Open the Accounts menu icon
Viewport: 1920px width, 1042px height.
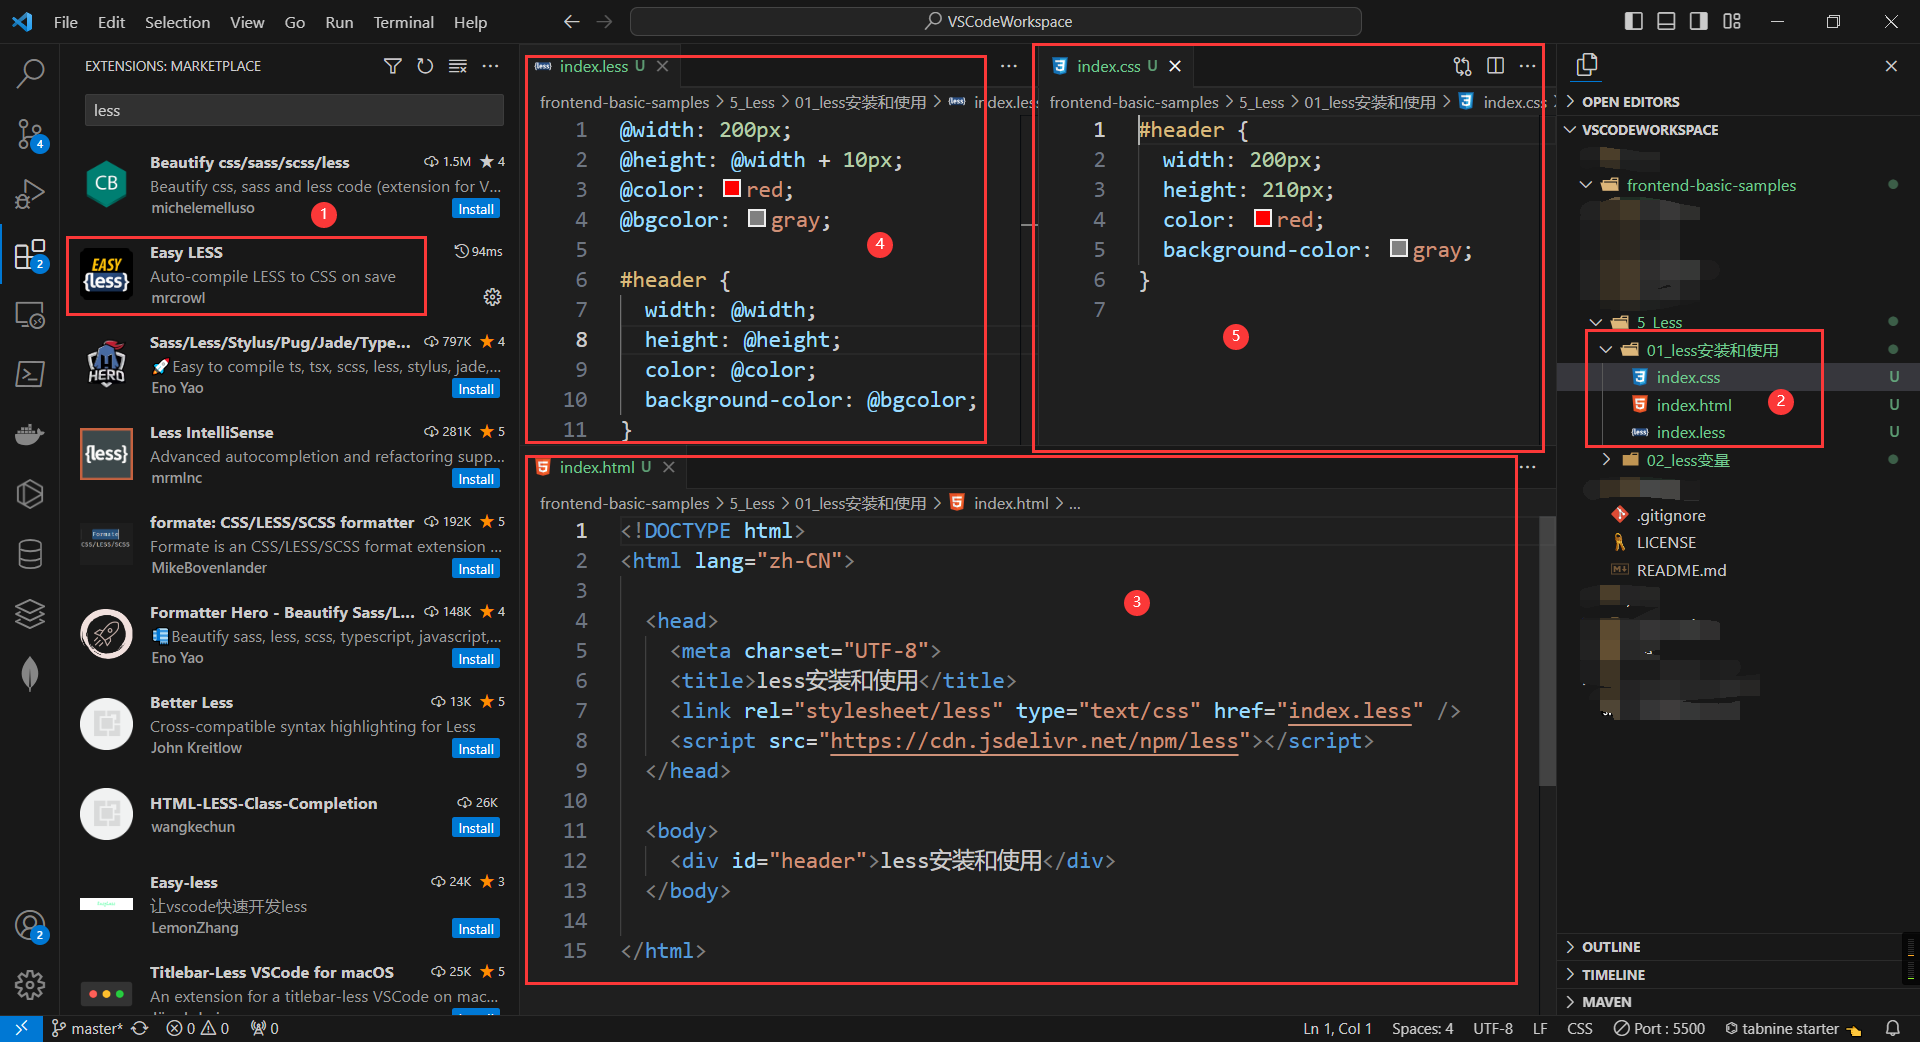pyautogui.click(x=30, y=926)
